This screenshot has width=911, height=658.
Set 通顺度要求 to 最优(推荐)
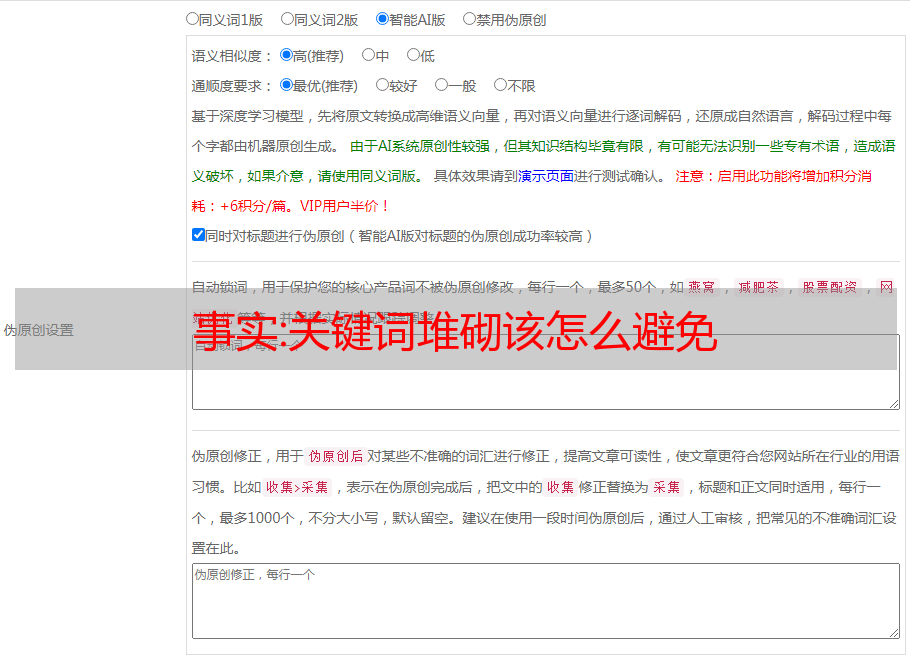286,85
